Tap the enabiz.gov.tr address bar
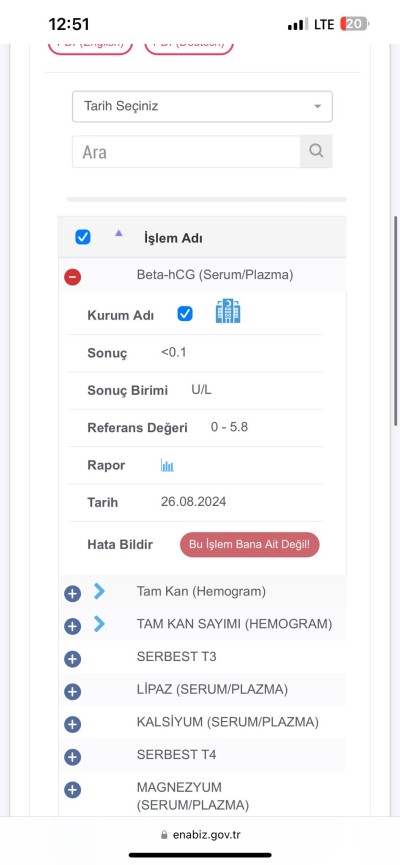Viewport: 400px width, 865px height. (200, 835)
